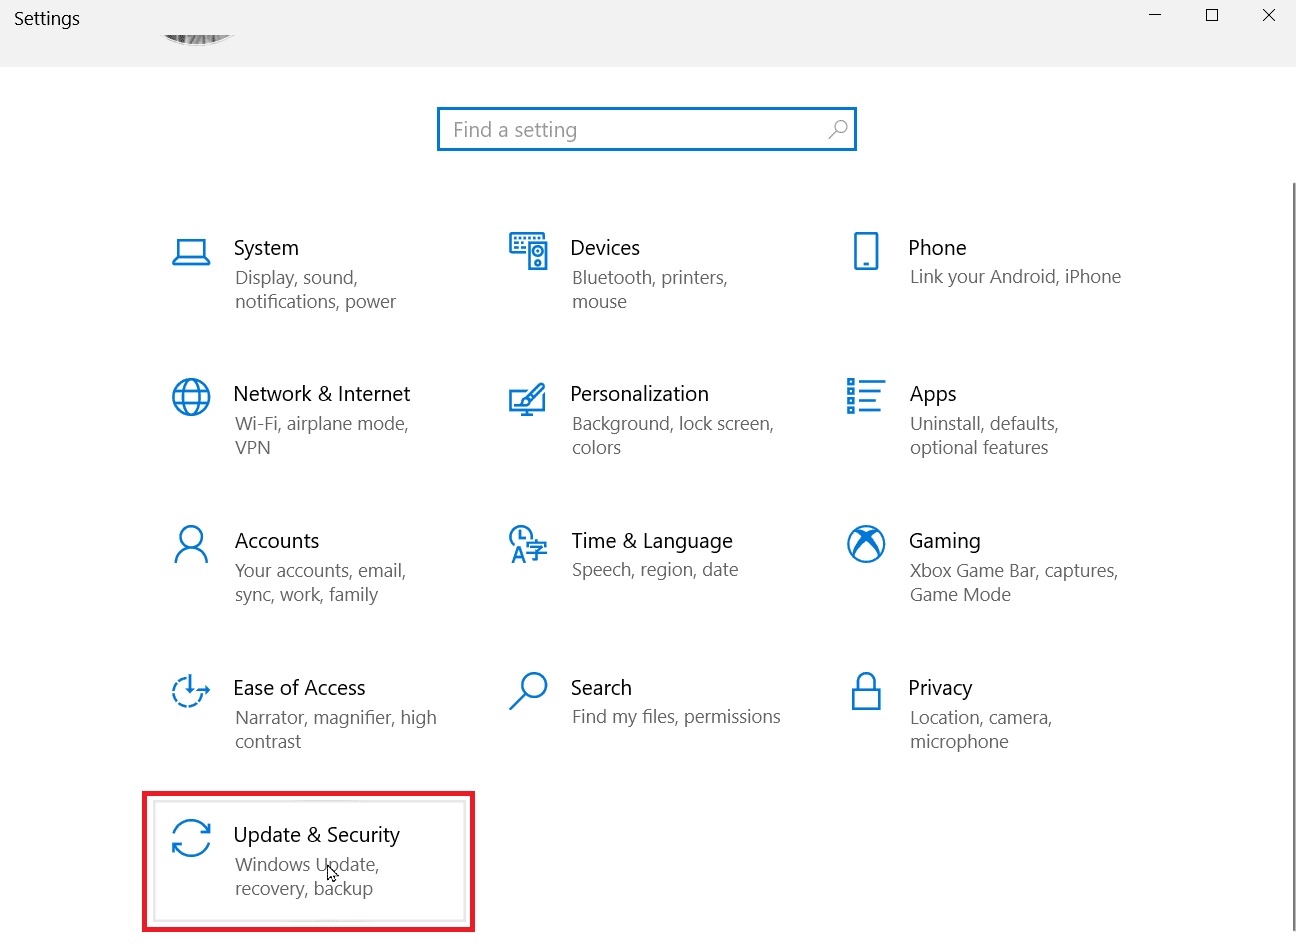Screen dimensions: 1296x950
Task: Click the 'Bluetooth, printers, mouse' description
Action: click(x=650, y=290)
